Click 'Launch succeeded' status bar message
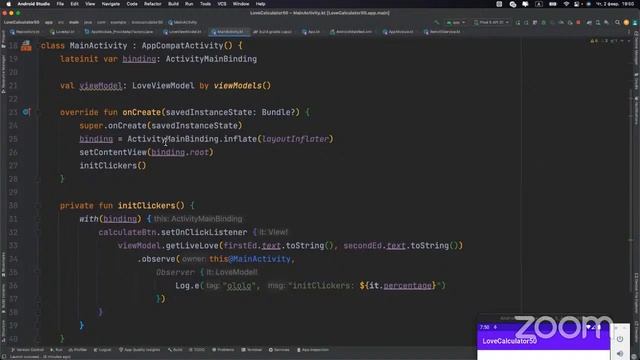 [40, 357]
